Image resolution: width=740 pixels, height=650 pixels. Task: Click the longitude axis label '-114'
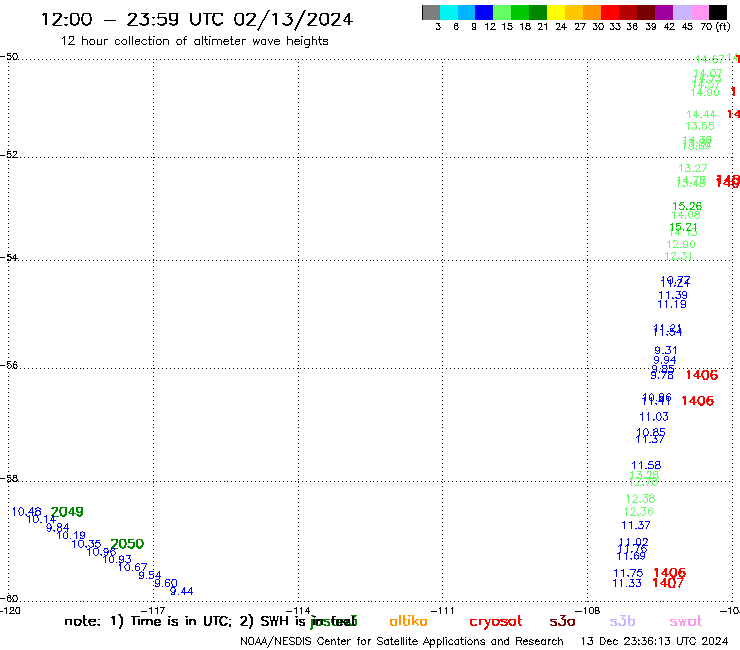click(x=298, y=611)
